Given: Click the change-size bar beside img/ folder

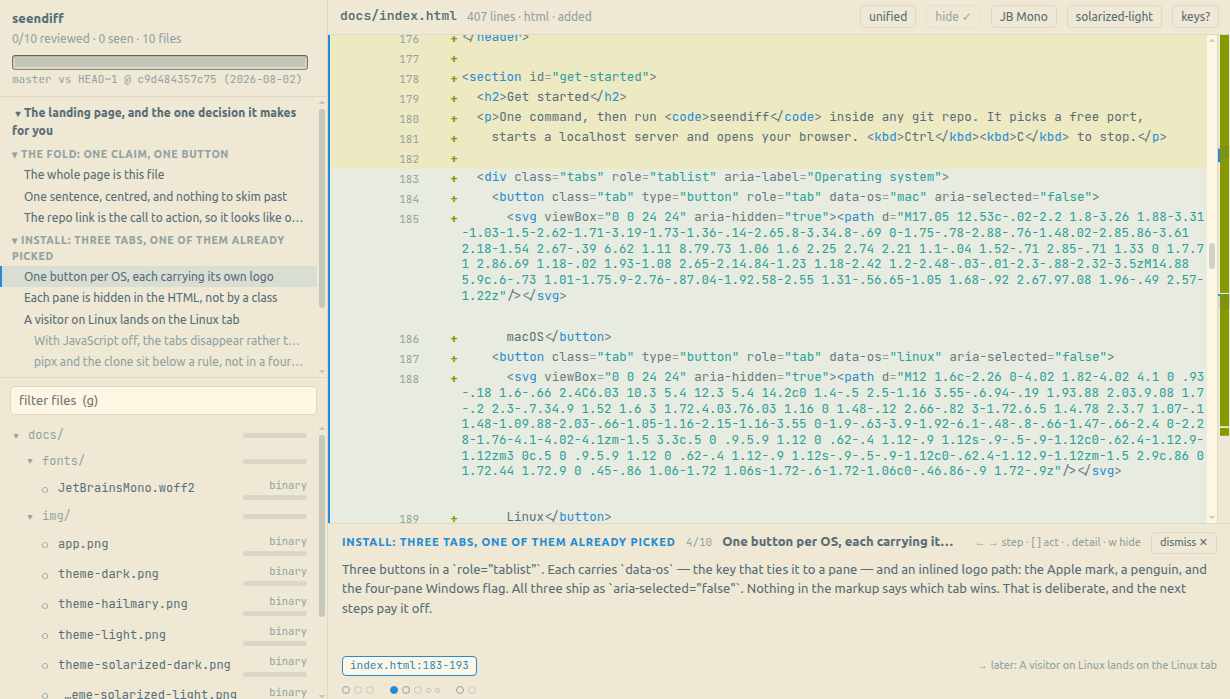Looking at the screenshot, I should 275,517.
